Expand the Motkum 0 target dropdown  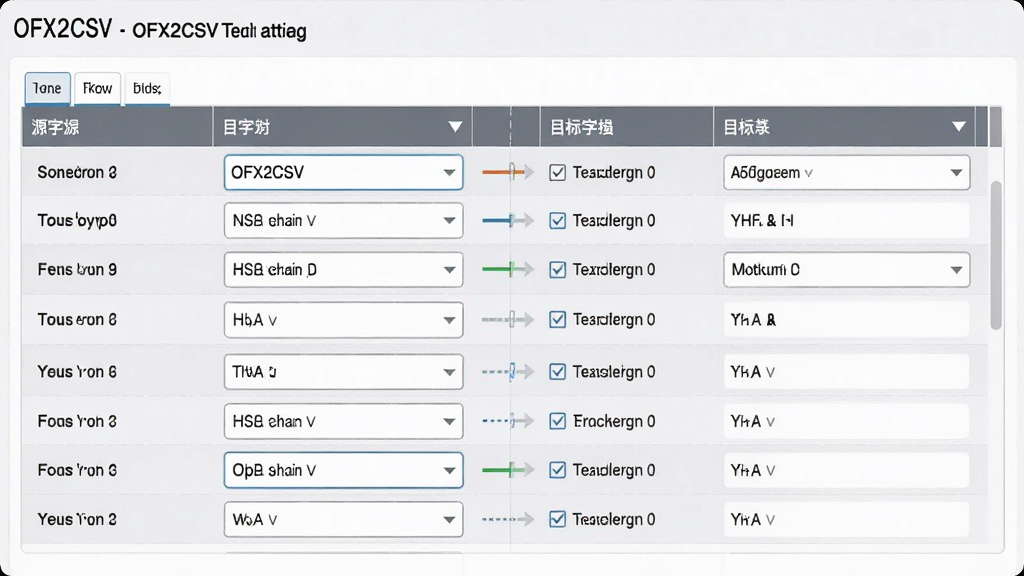pyautogui.click(x=846, y=269)
